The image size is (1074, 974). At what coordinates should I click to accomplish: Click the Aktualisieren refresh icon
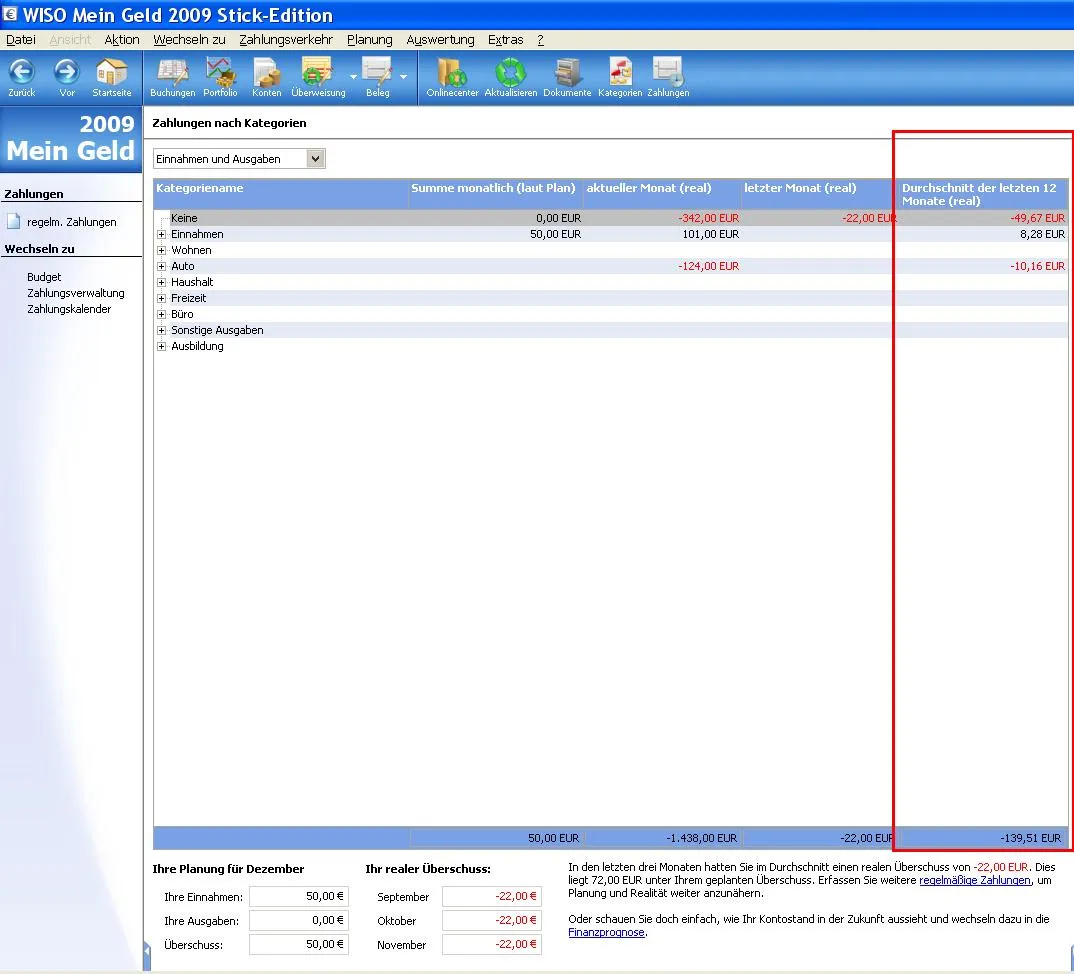point(510,73)
